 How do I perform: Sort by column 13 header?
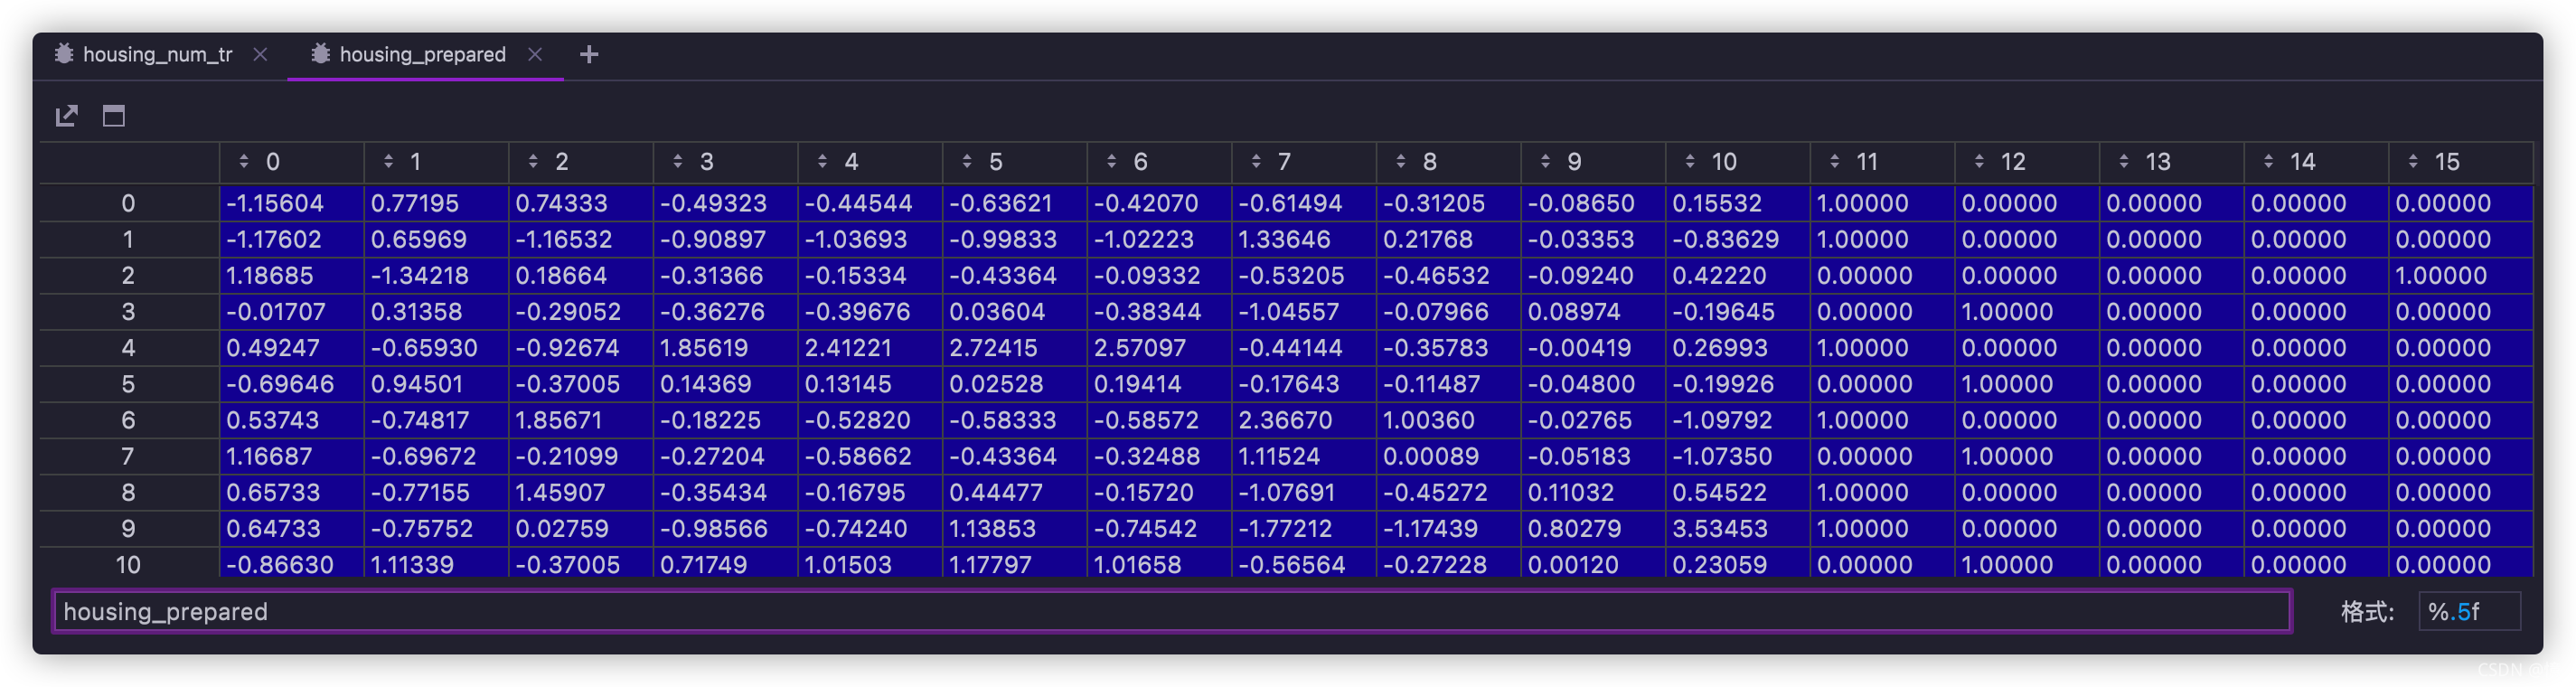coord(2172,161)
